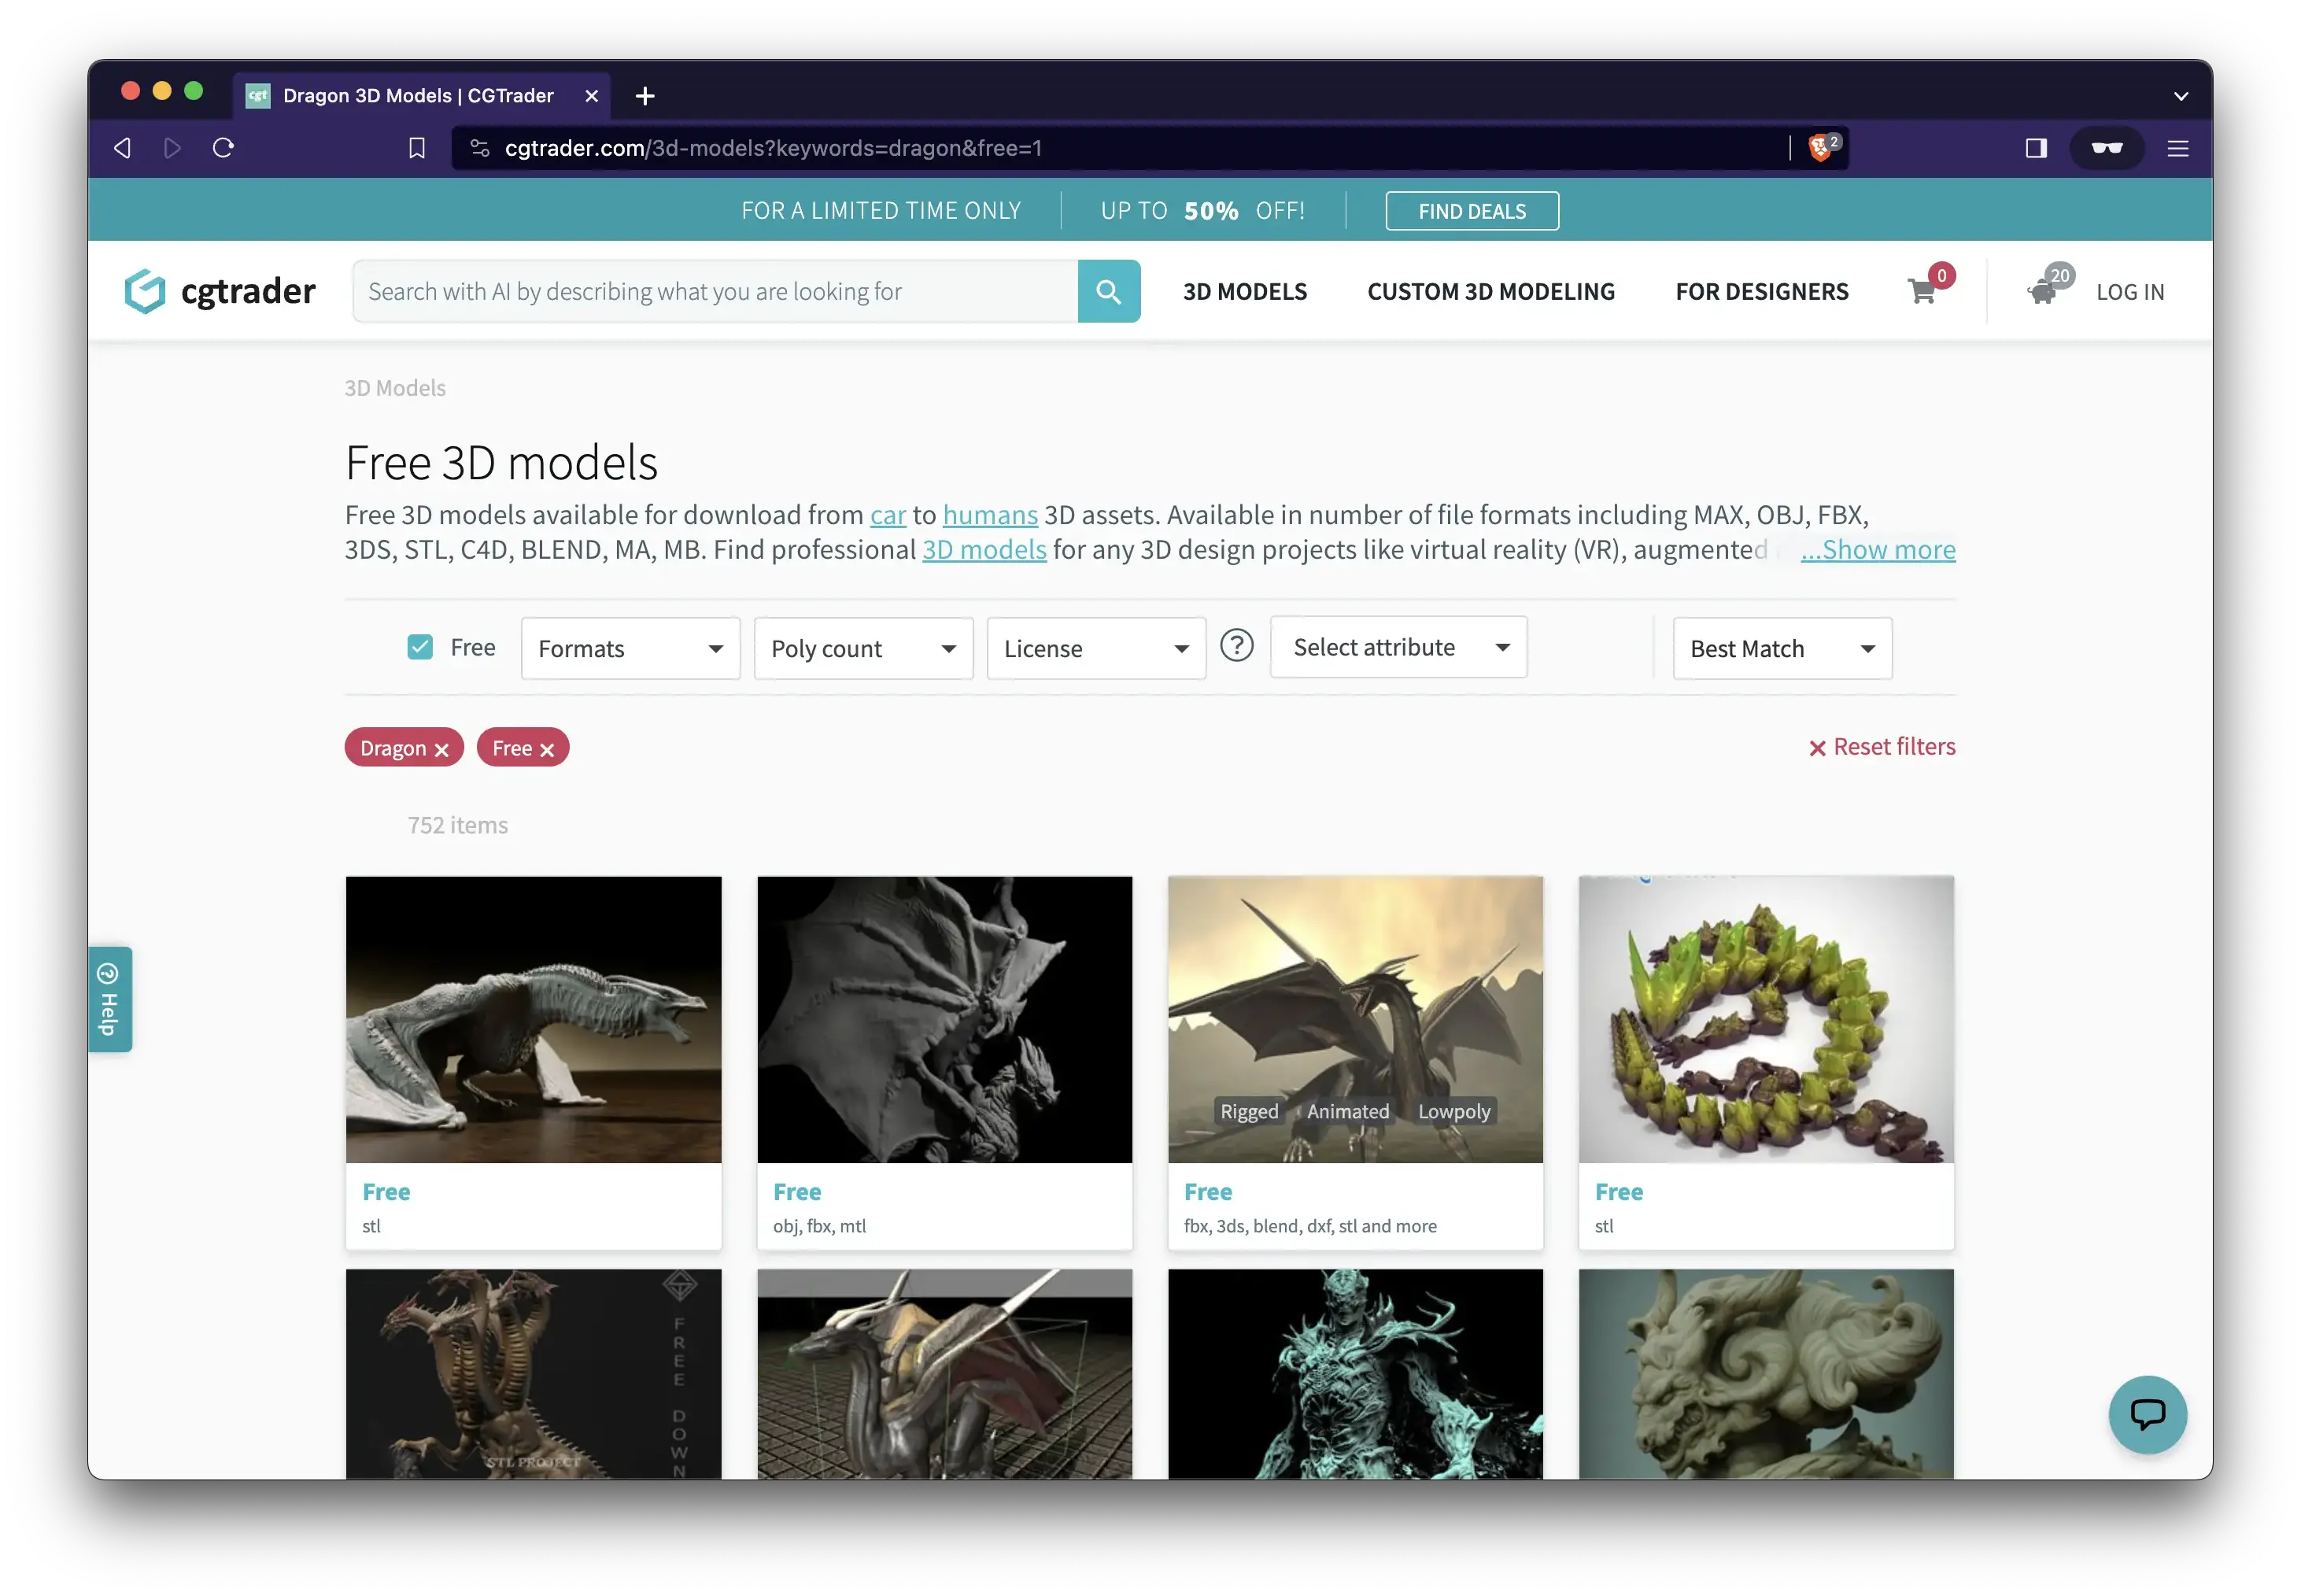Click the piggy bank credits icon

point(2042,291)
